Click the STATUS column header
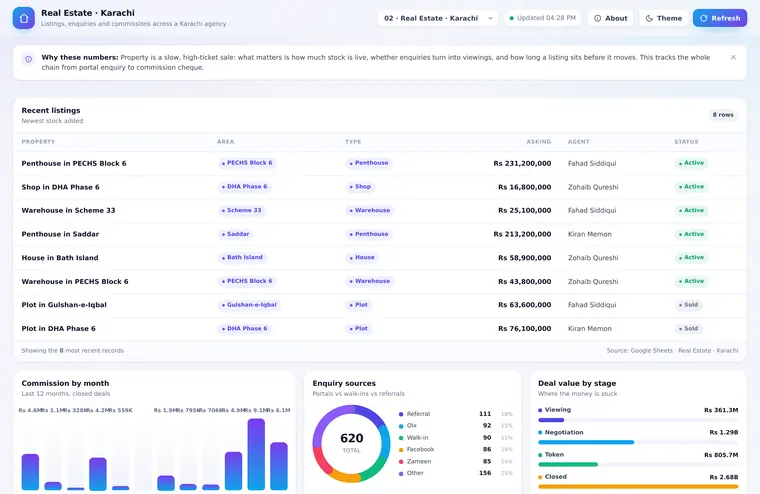Image resolution: width=760 pixels, height=494 pixels. (686, 142)
